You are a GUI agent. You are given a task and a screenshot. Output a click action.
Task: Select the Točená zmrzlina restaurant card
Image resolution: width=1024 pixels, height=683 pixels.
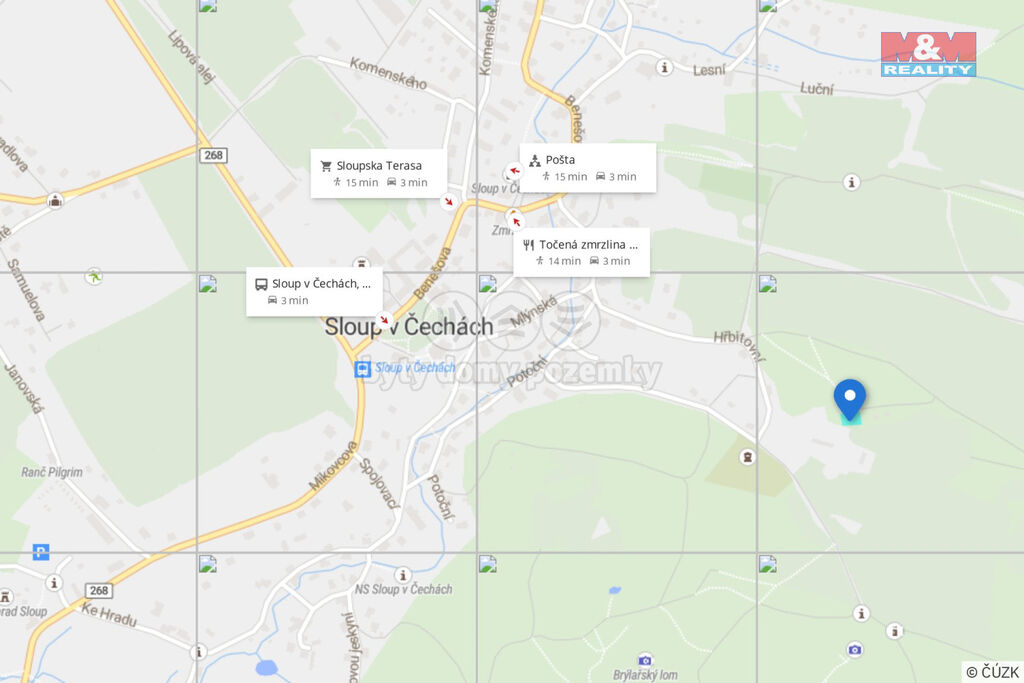pyautogui.click(x=581, y=252)
